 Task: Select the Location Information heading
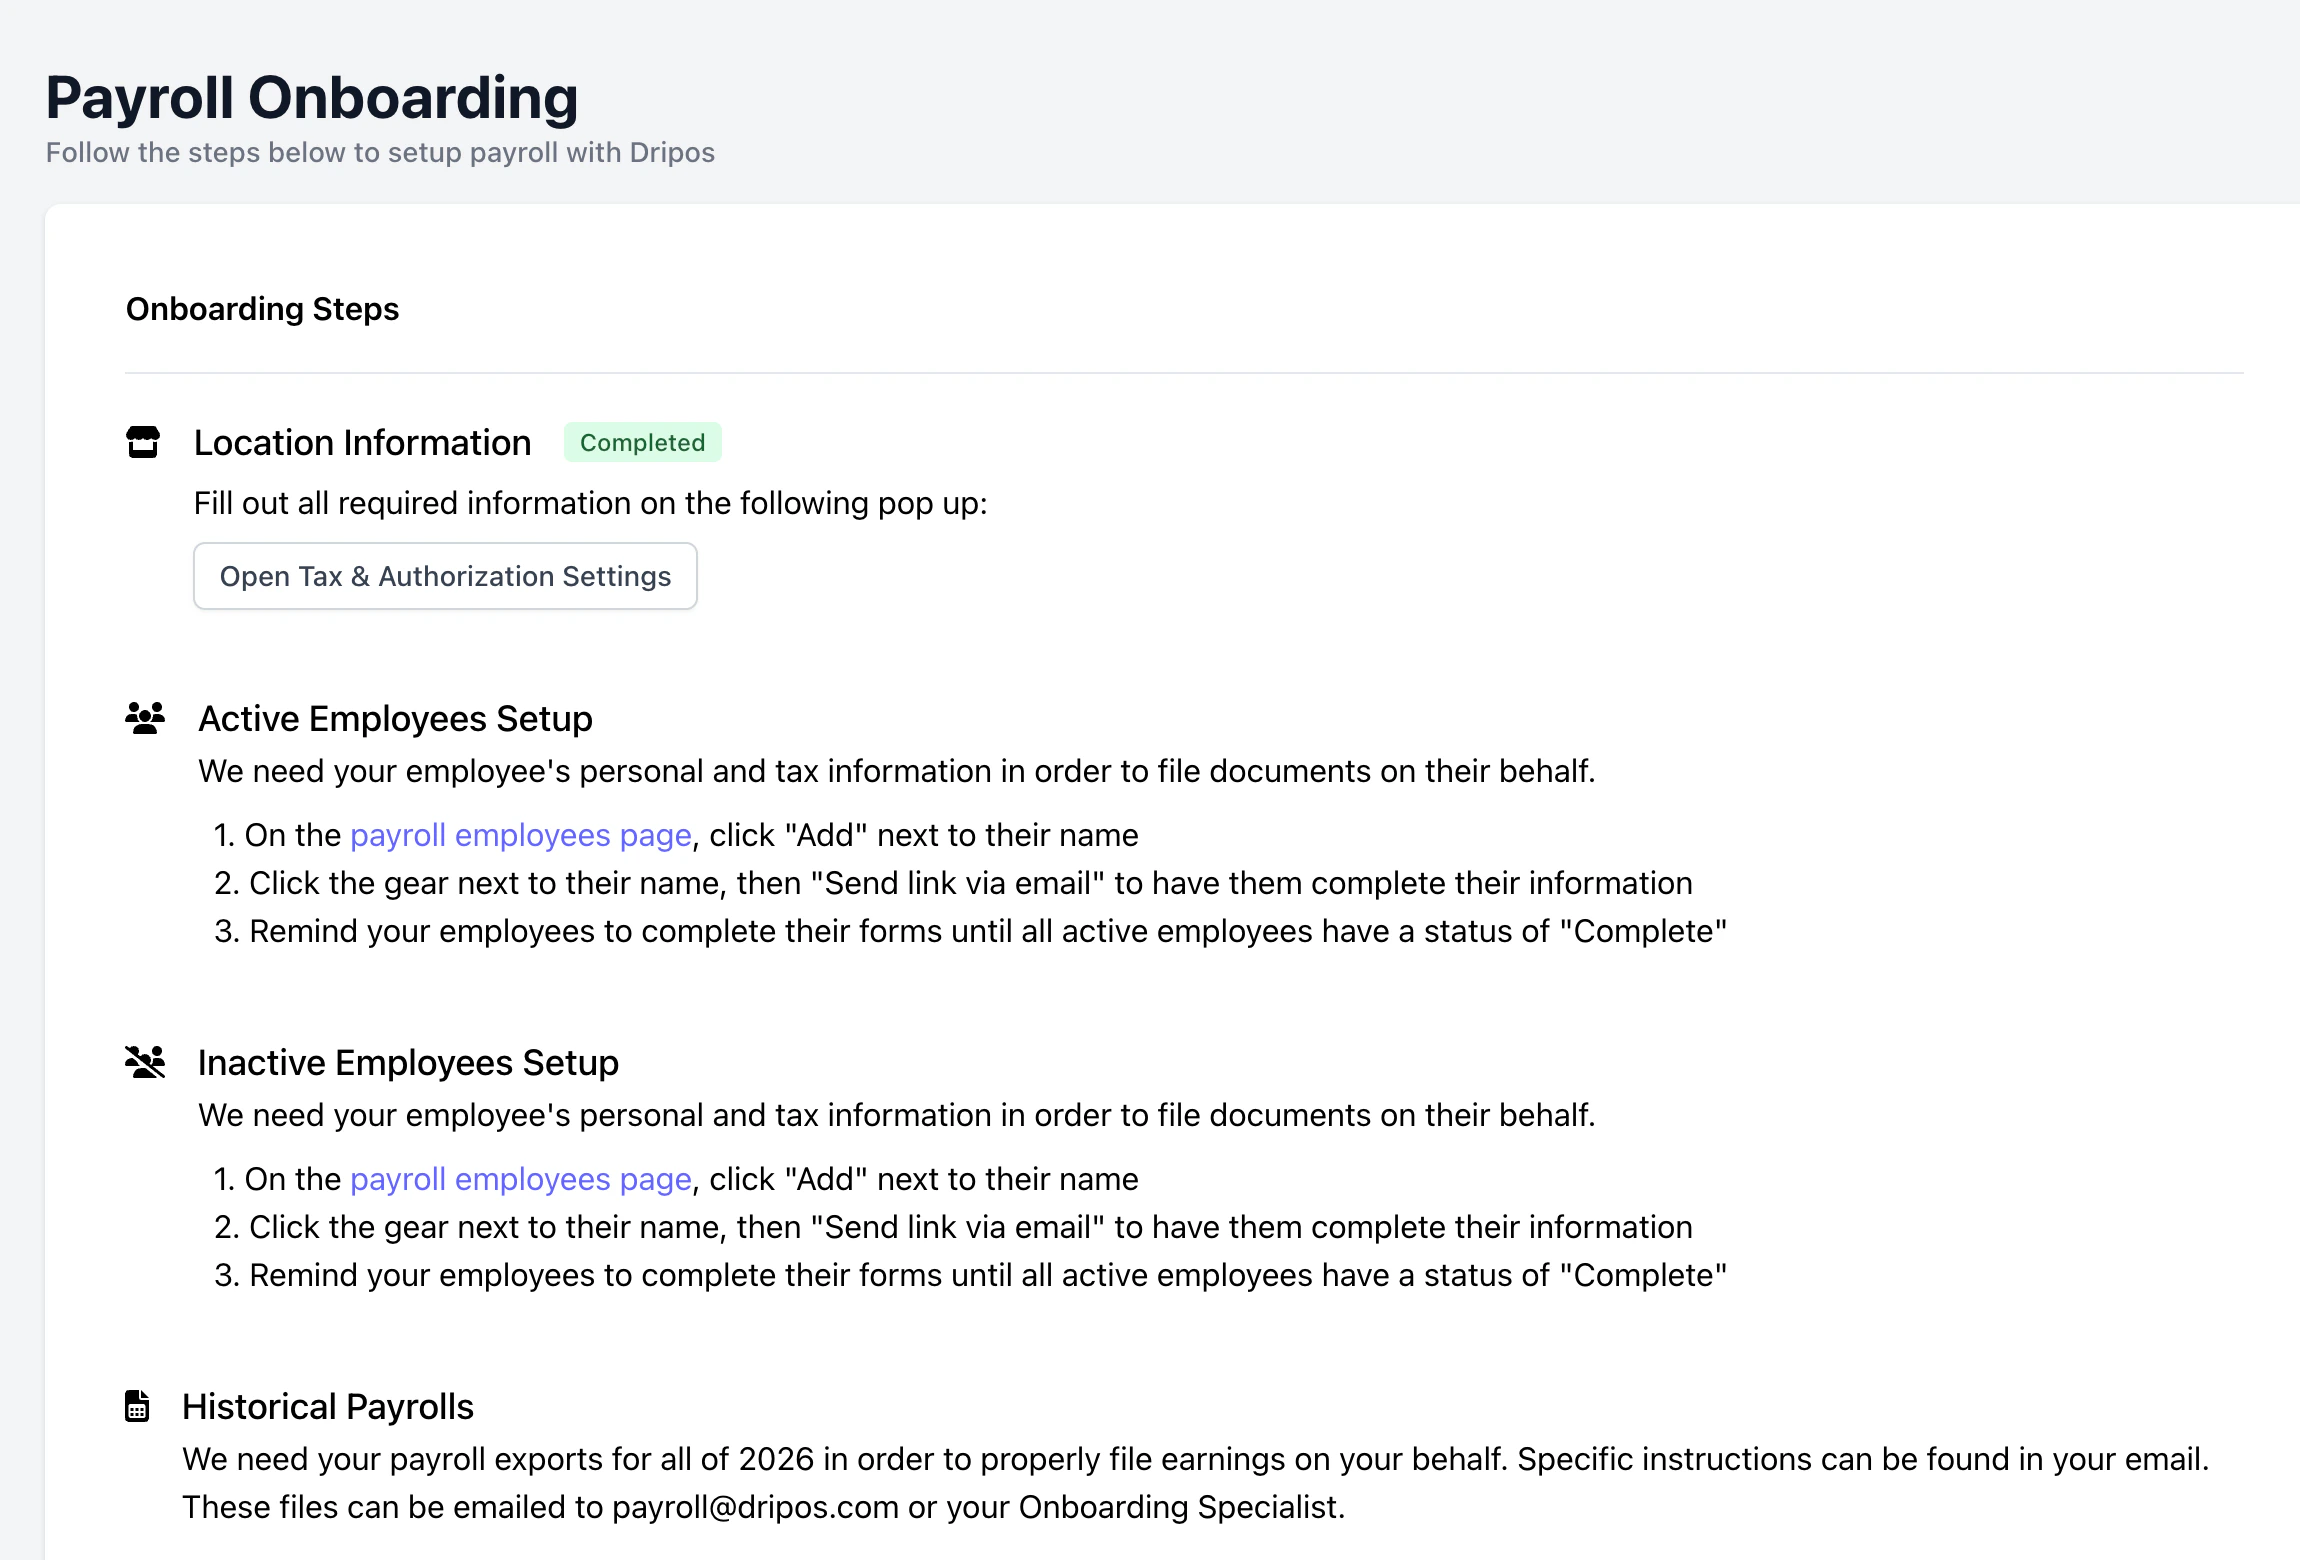[x=362, y=442]
